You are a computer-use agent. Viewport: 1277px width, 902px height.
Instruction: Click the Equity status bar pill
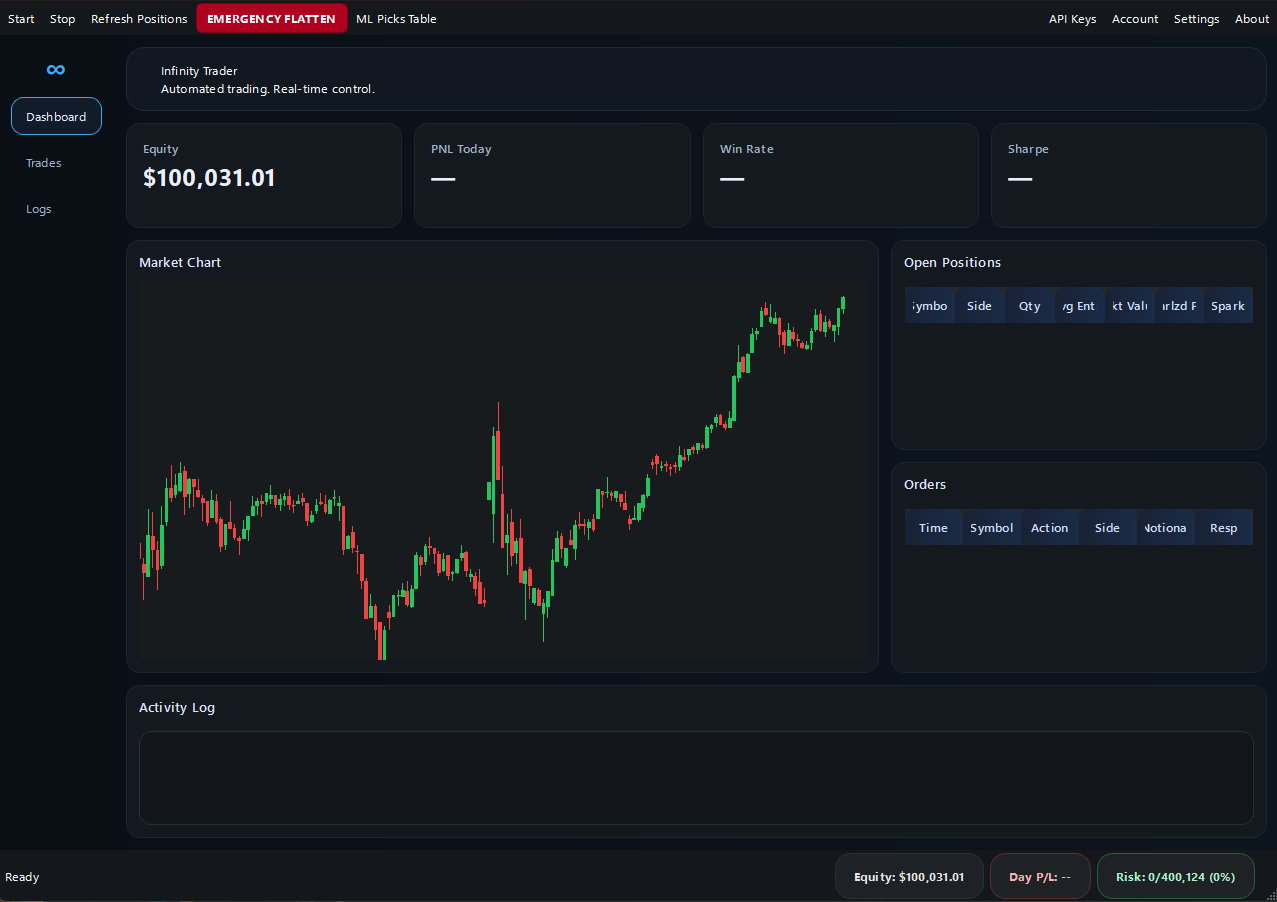click(908, 877)
